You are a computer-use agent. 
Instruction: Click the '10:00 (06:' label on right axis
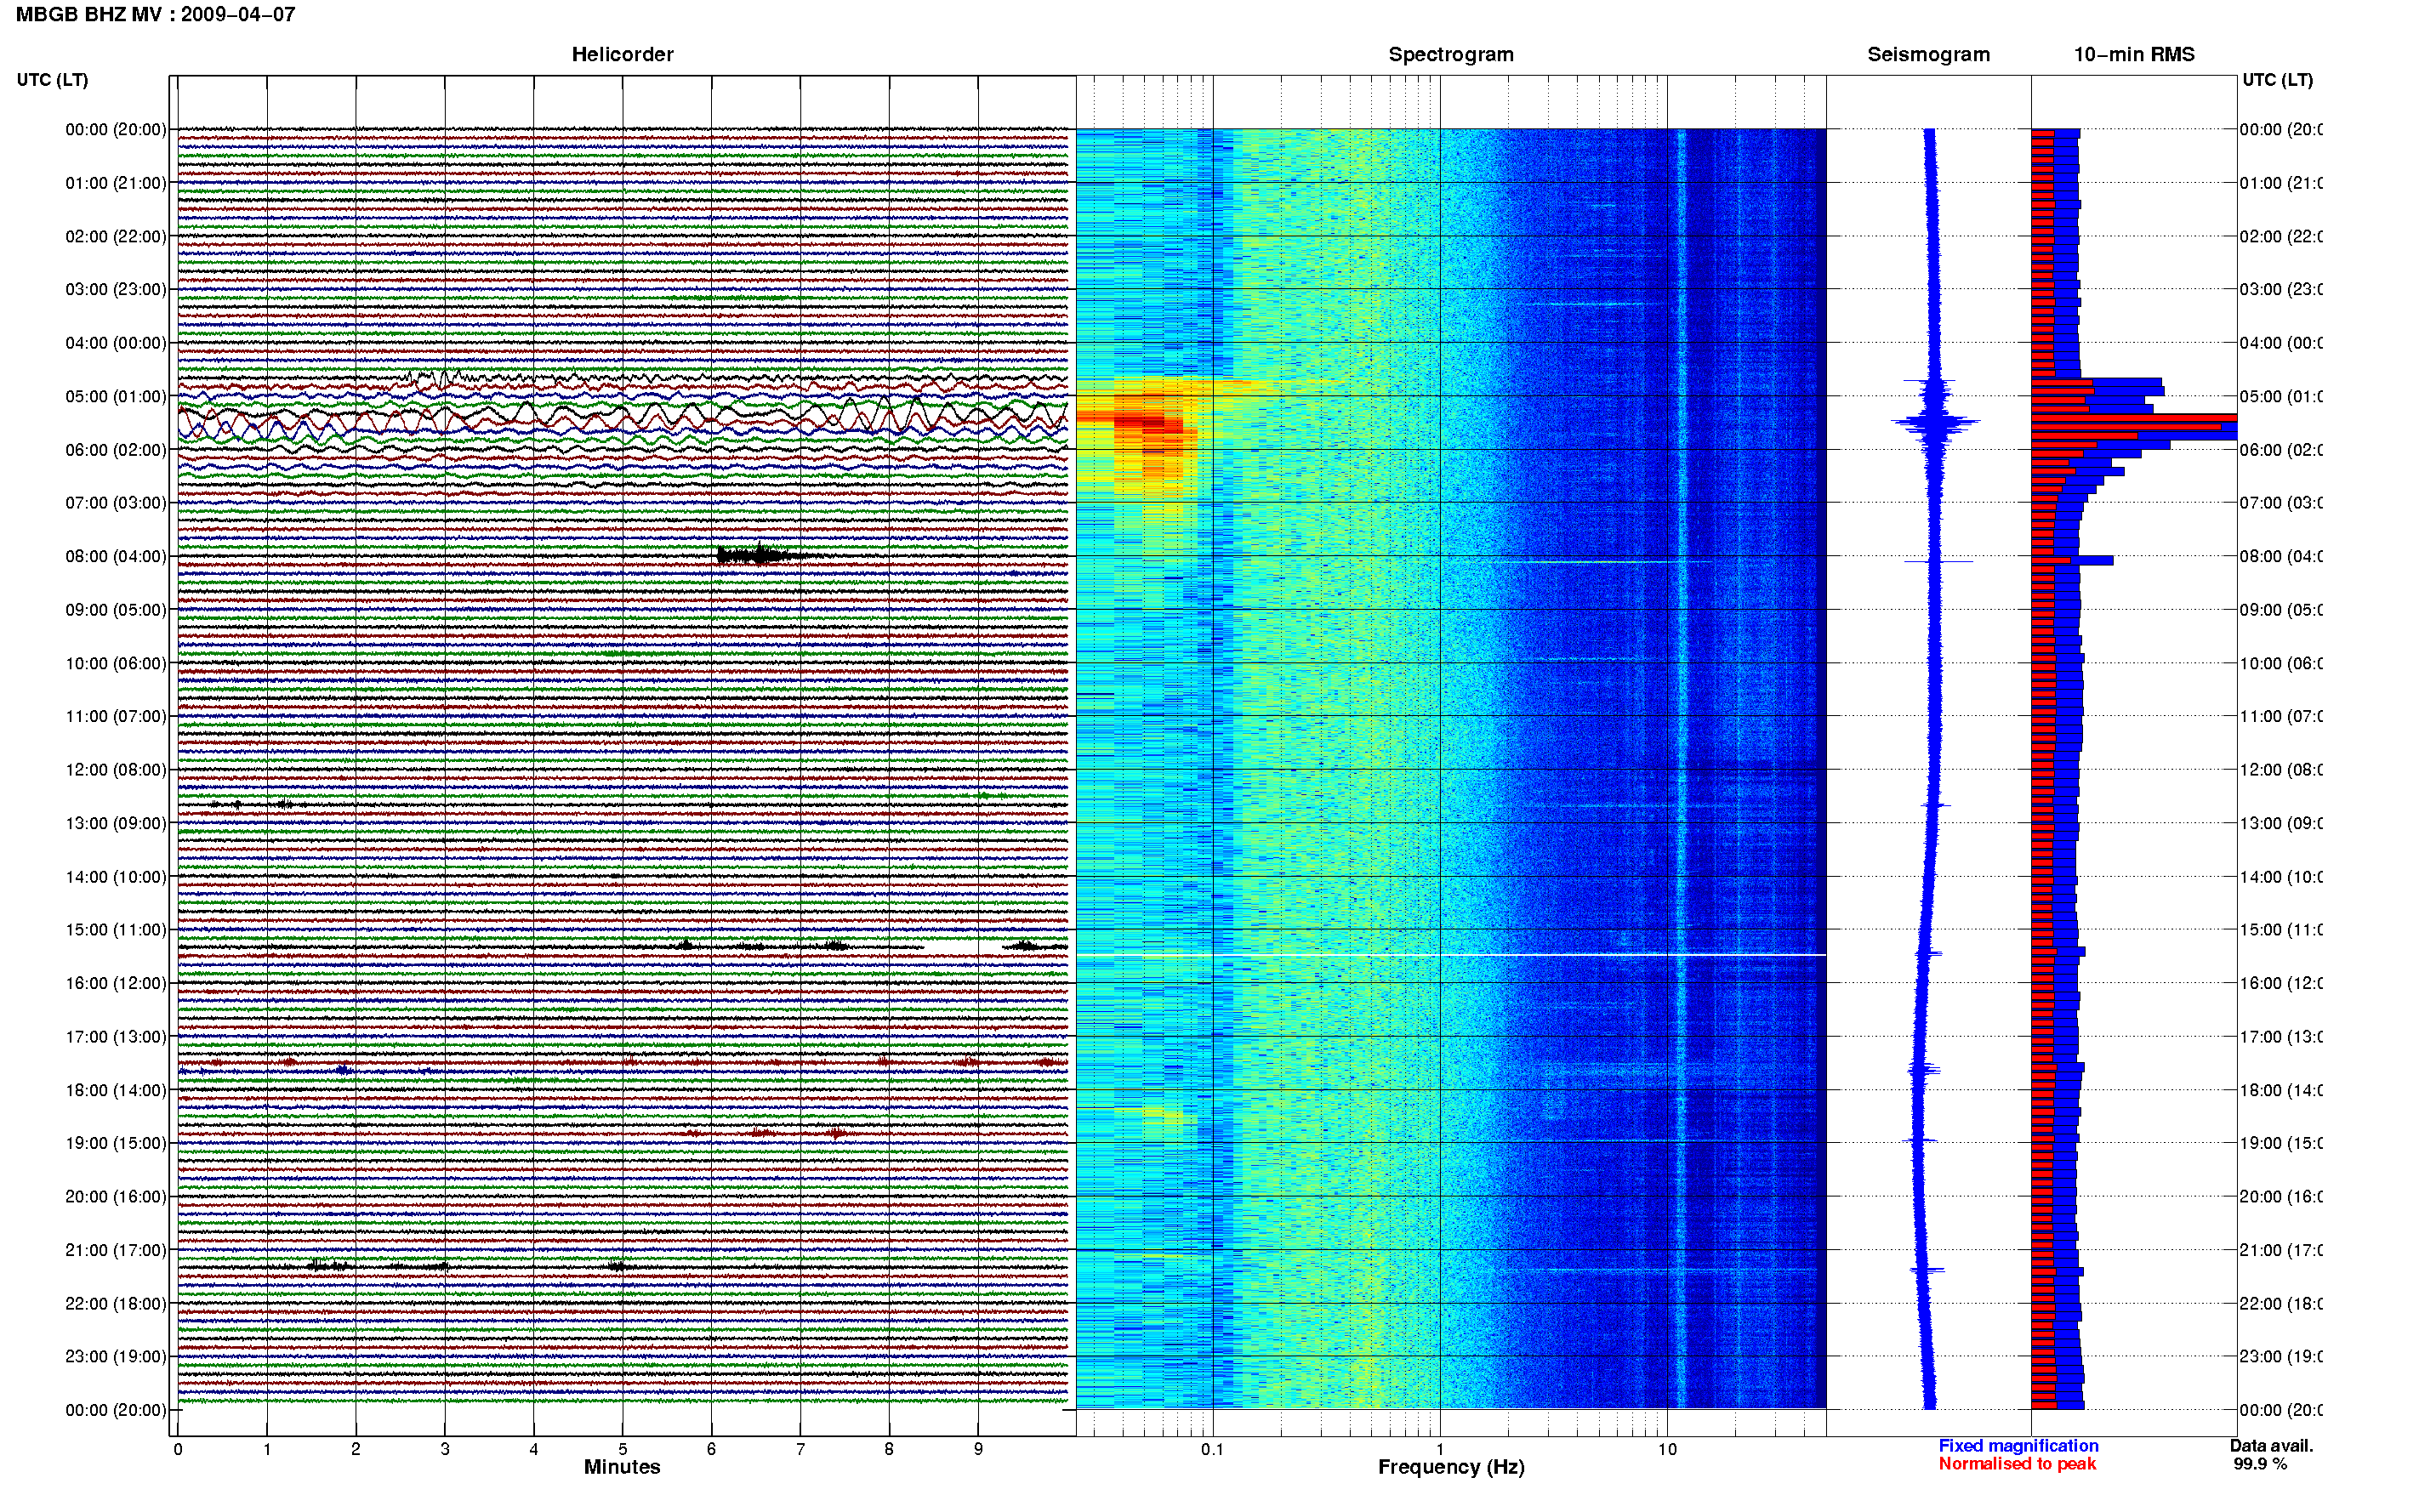tap(2281, 663)
